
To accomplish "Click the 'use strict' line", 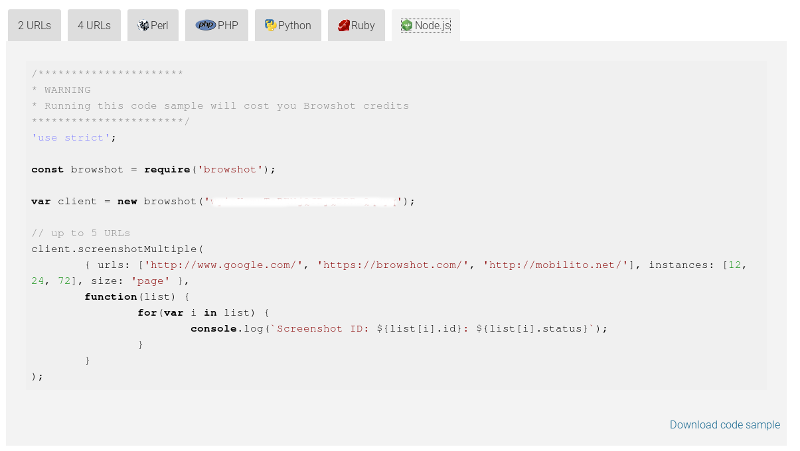I will [x=74, y=138].
